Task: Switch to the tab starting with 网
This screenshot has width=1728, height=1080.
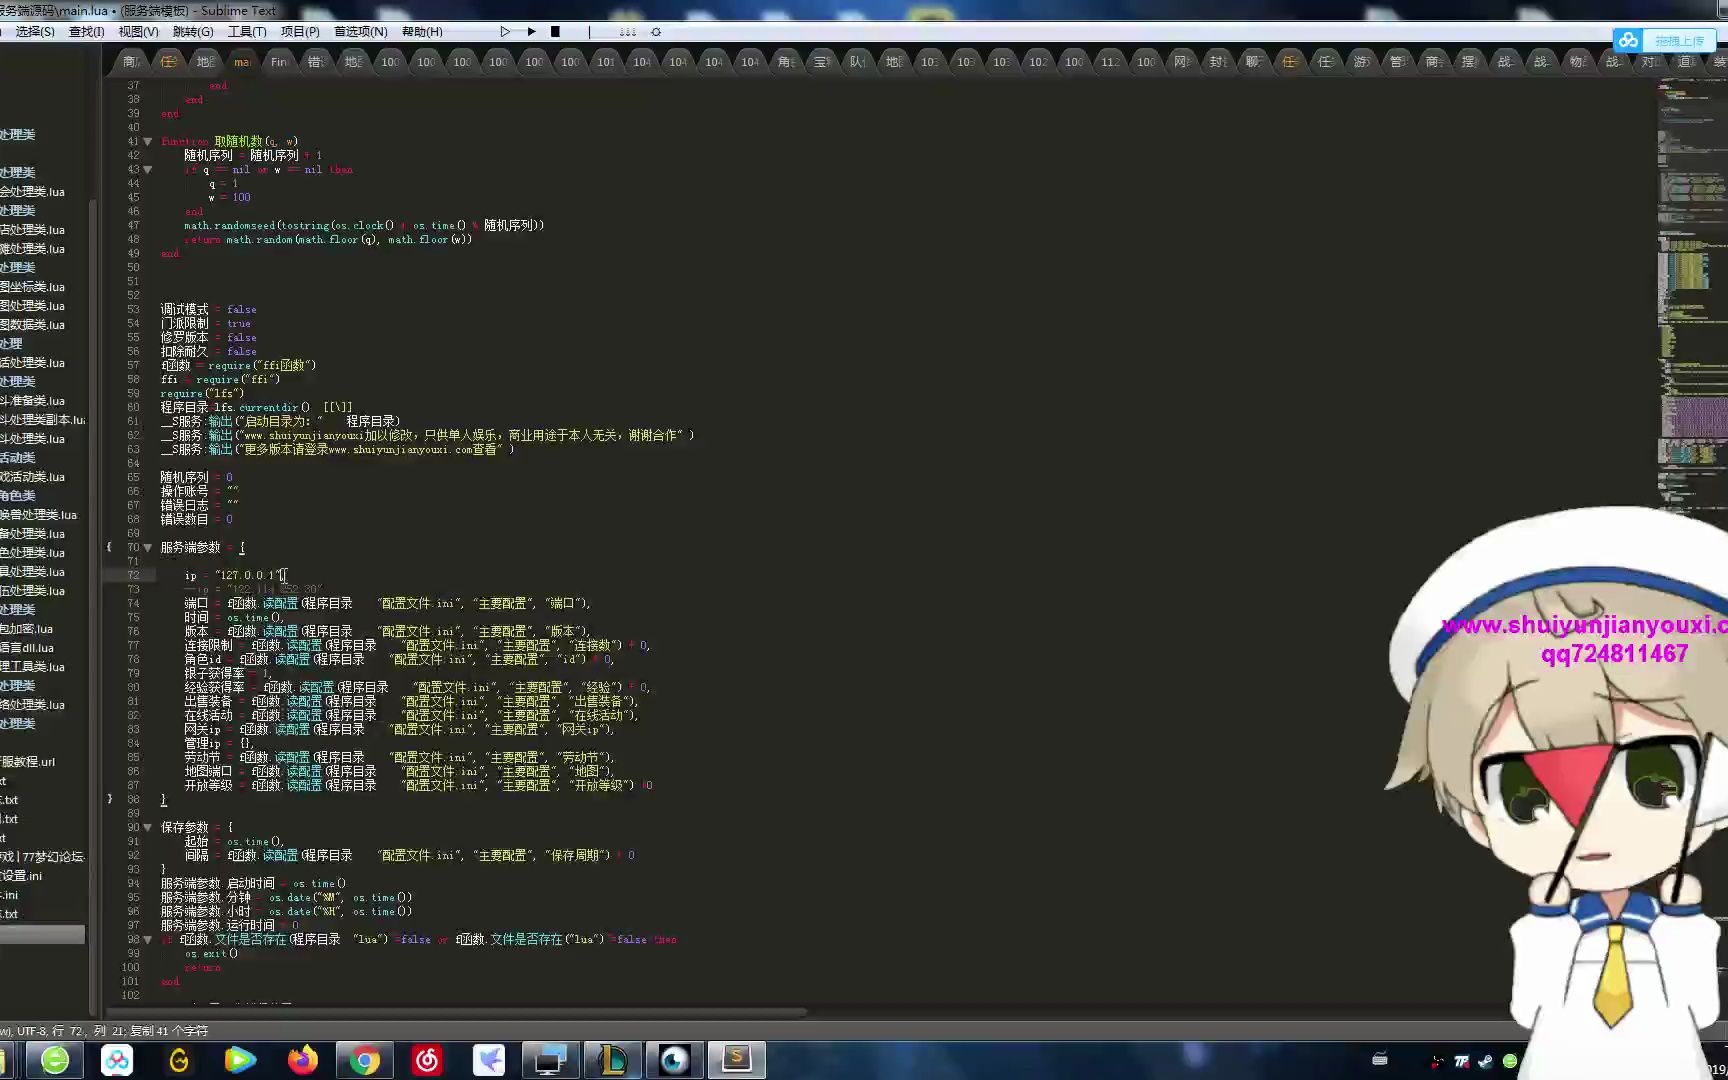Action: tap(1182, 62)
